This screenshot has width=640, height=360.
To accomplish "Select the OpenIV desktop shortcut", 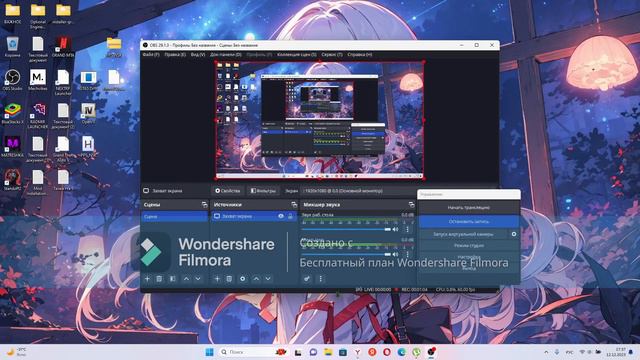I will pos(88,113).
